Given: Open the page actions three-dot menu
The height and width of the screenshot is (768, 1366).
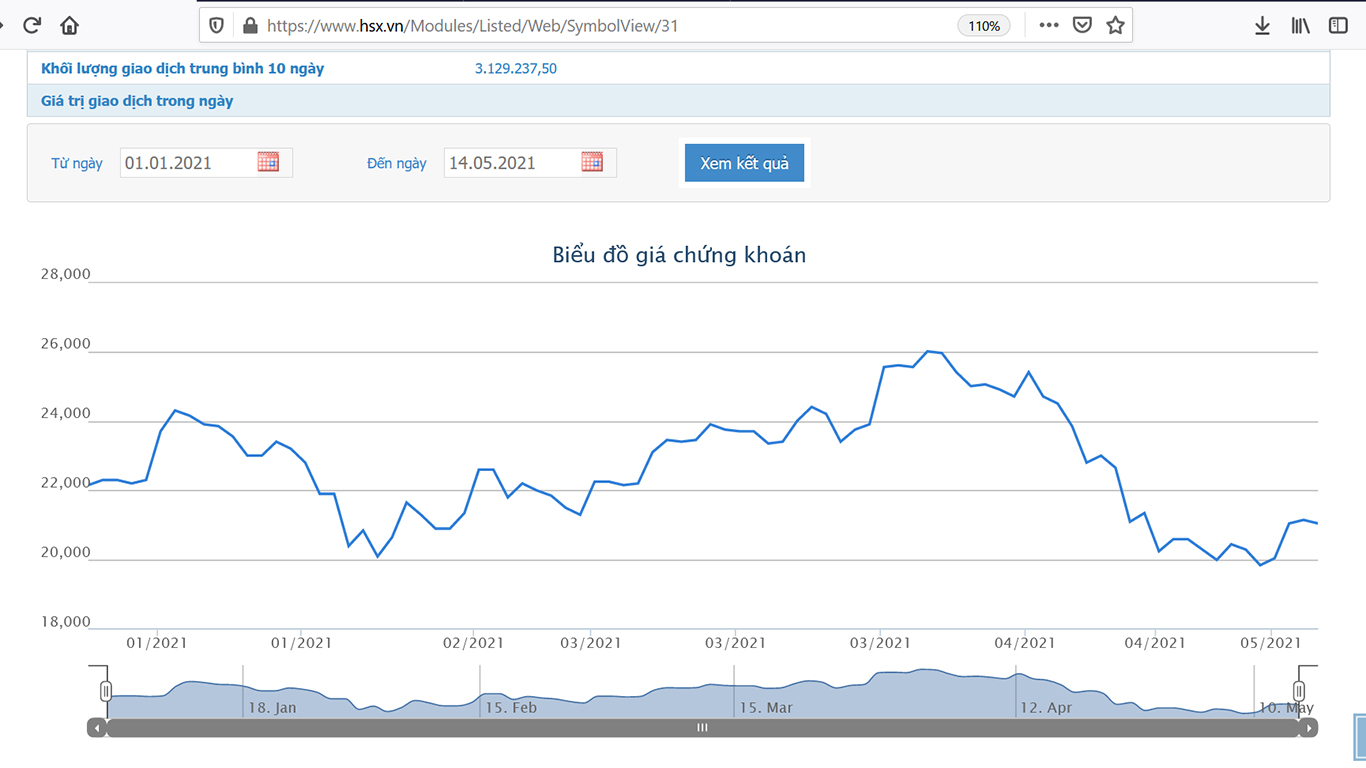Looking at the screenshot, I should click(1048, 25).
